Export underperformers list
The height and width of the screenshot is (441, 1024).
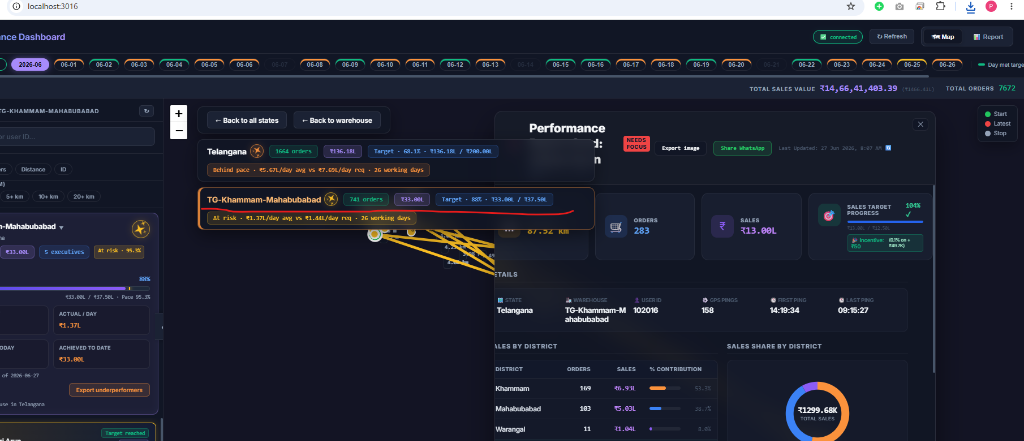tap(110, 390)
